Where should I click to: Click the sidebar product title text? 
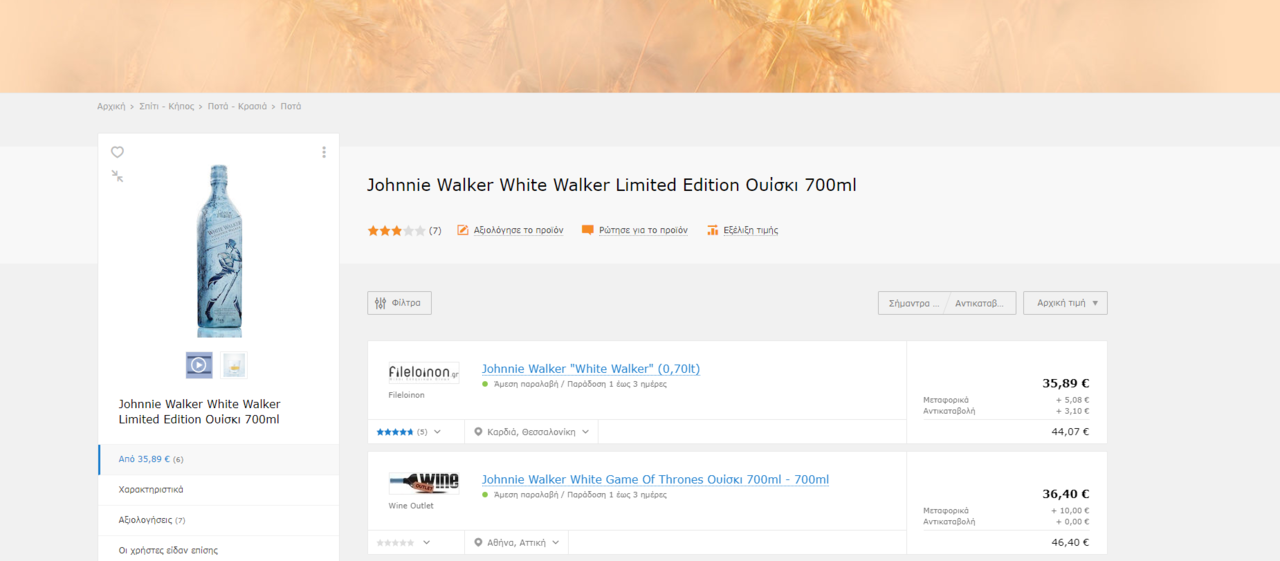point(200,412)
